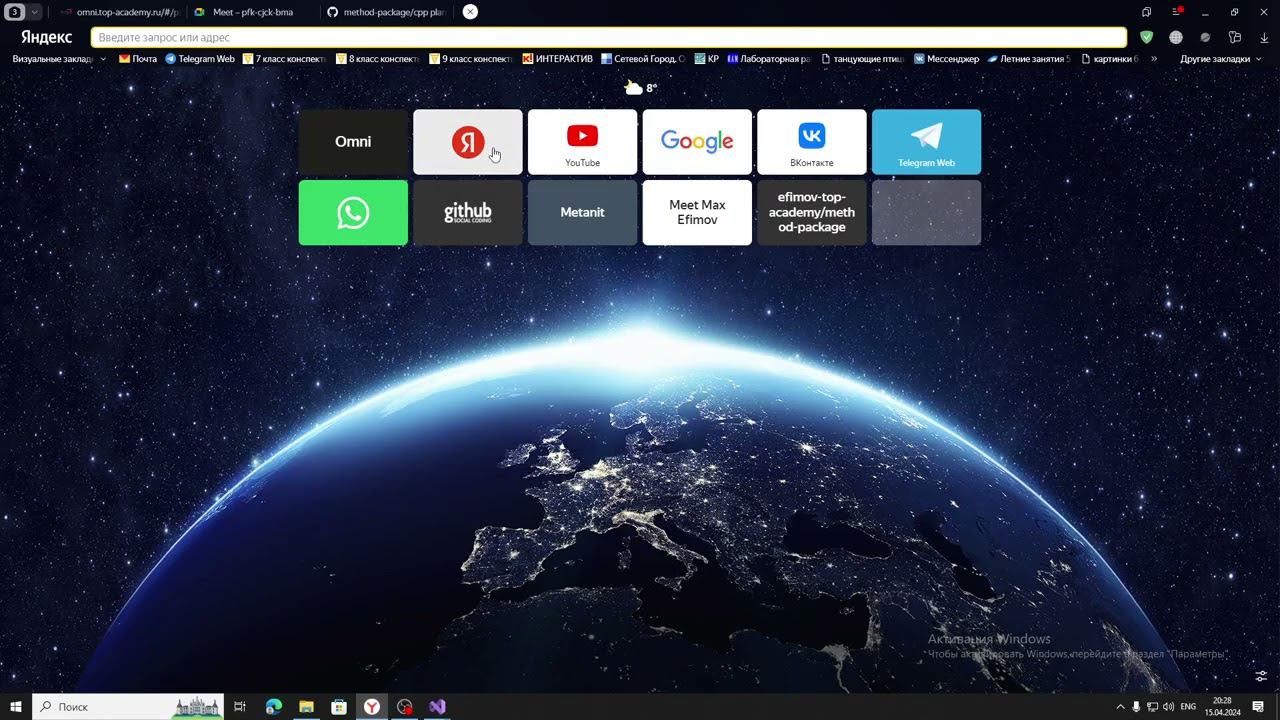Expand the 'Визуальные закладки' bookmark folder
This screenshot has width=1280, height=720.
(x=58, y=59)
